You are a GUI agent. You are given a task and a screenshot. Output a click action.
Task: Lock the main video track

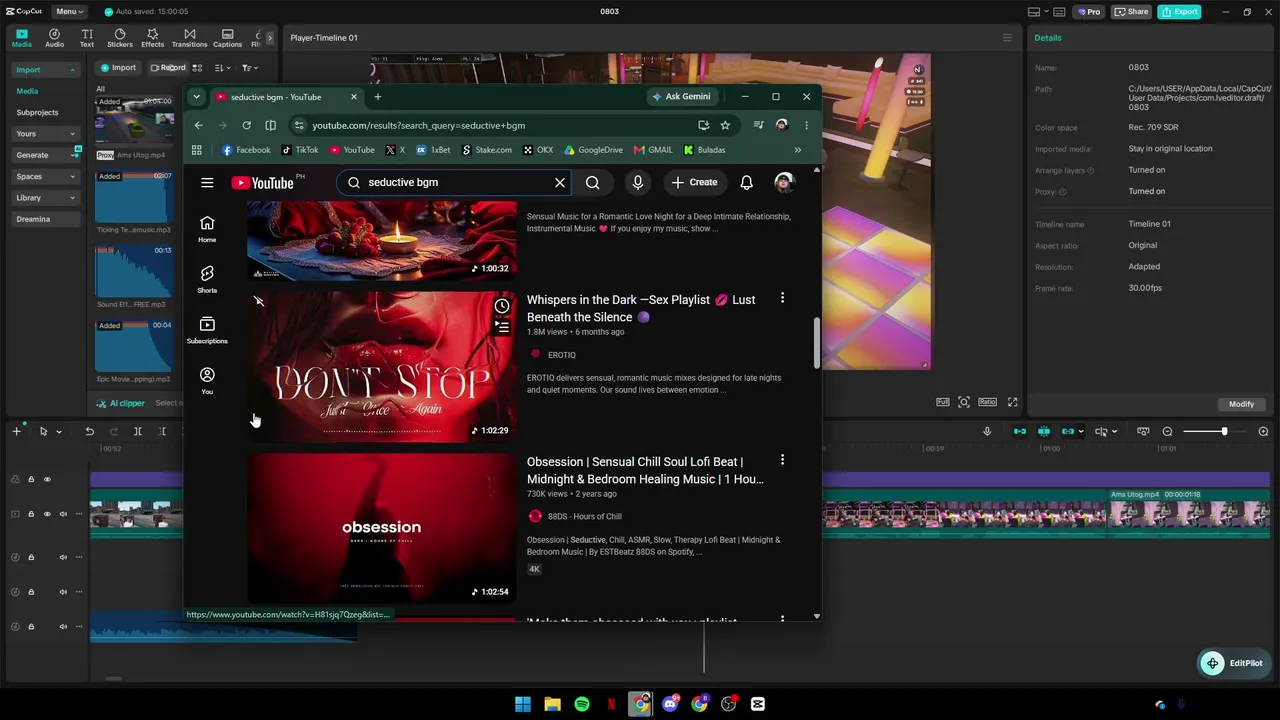31,514
